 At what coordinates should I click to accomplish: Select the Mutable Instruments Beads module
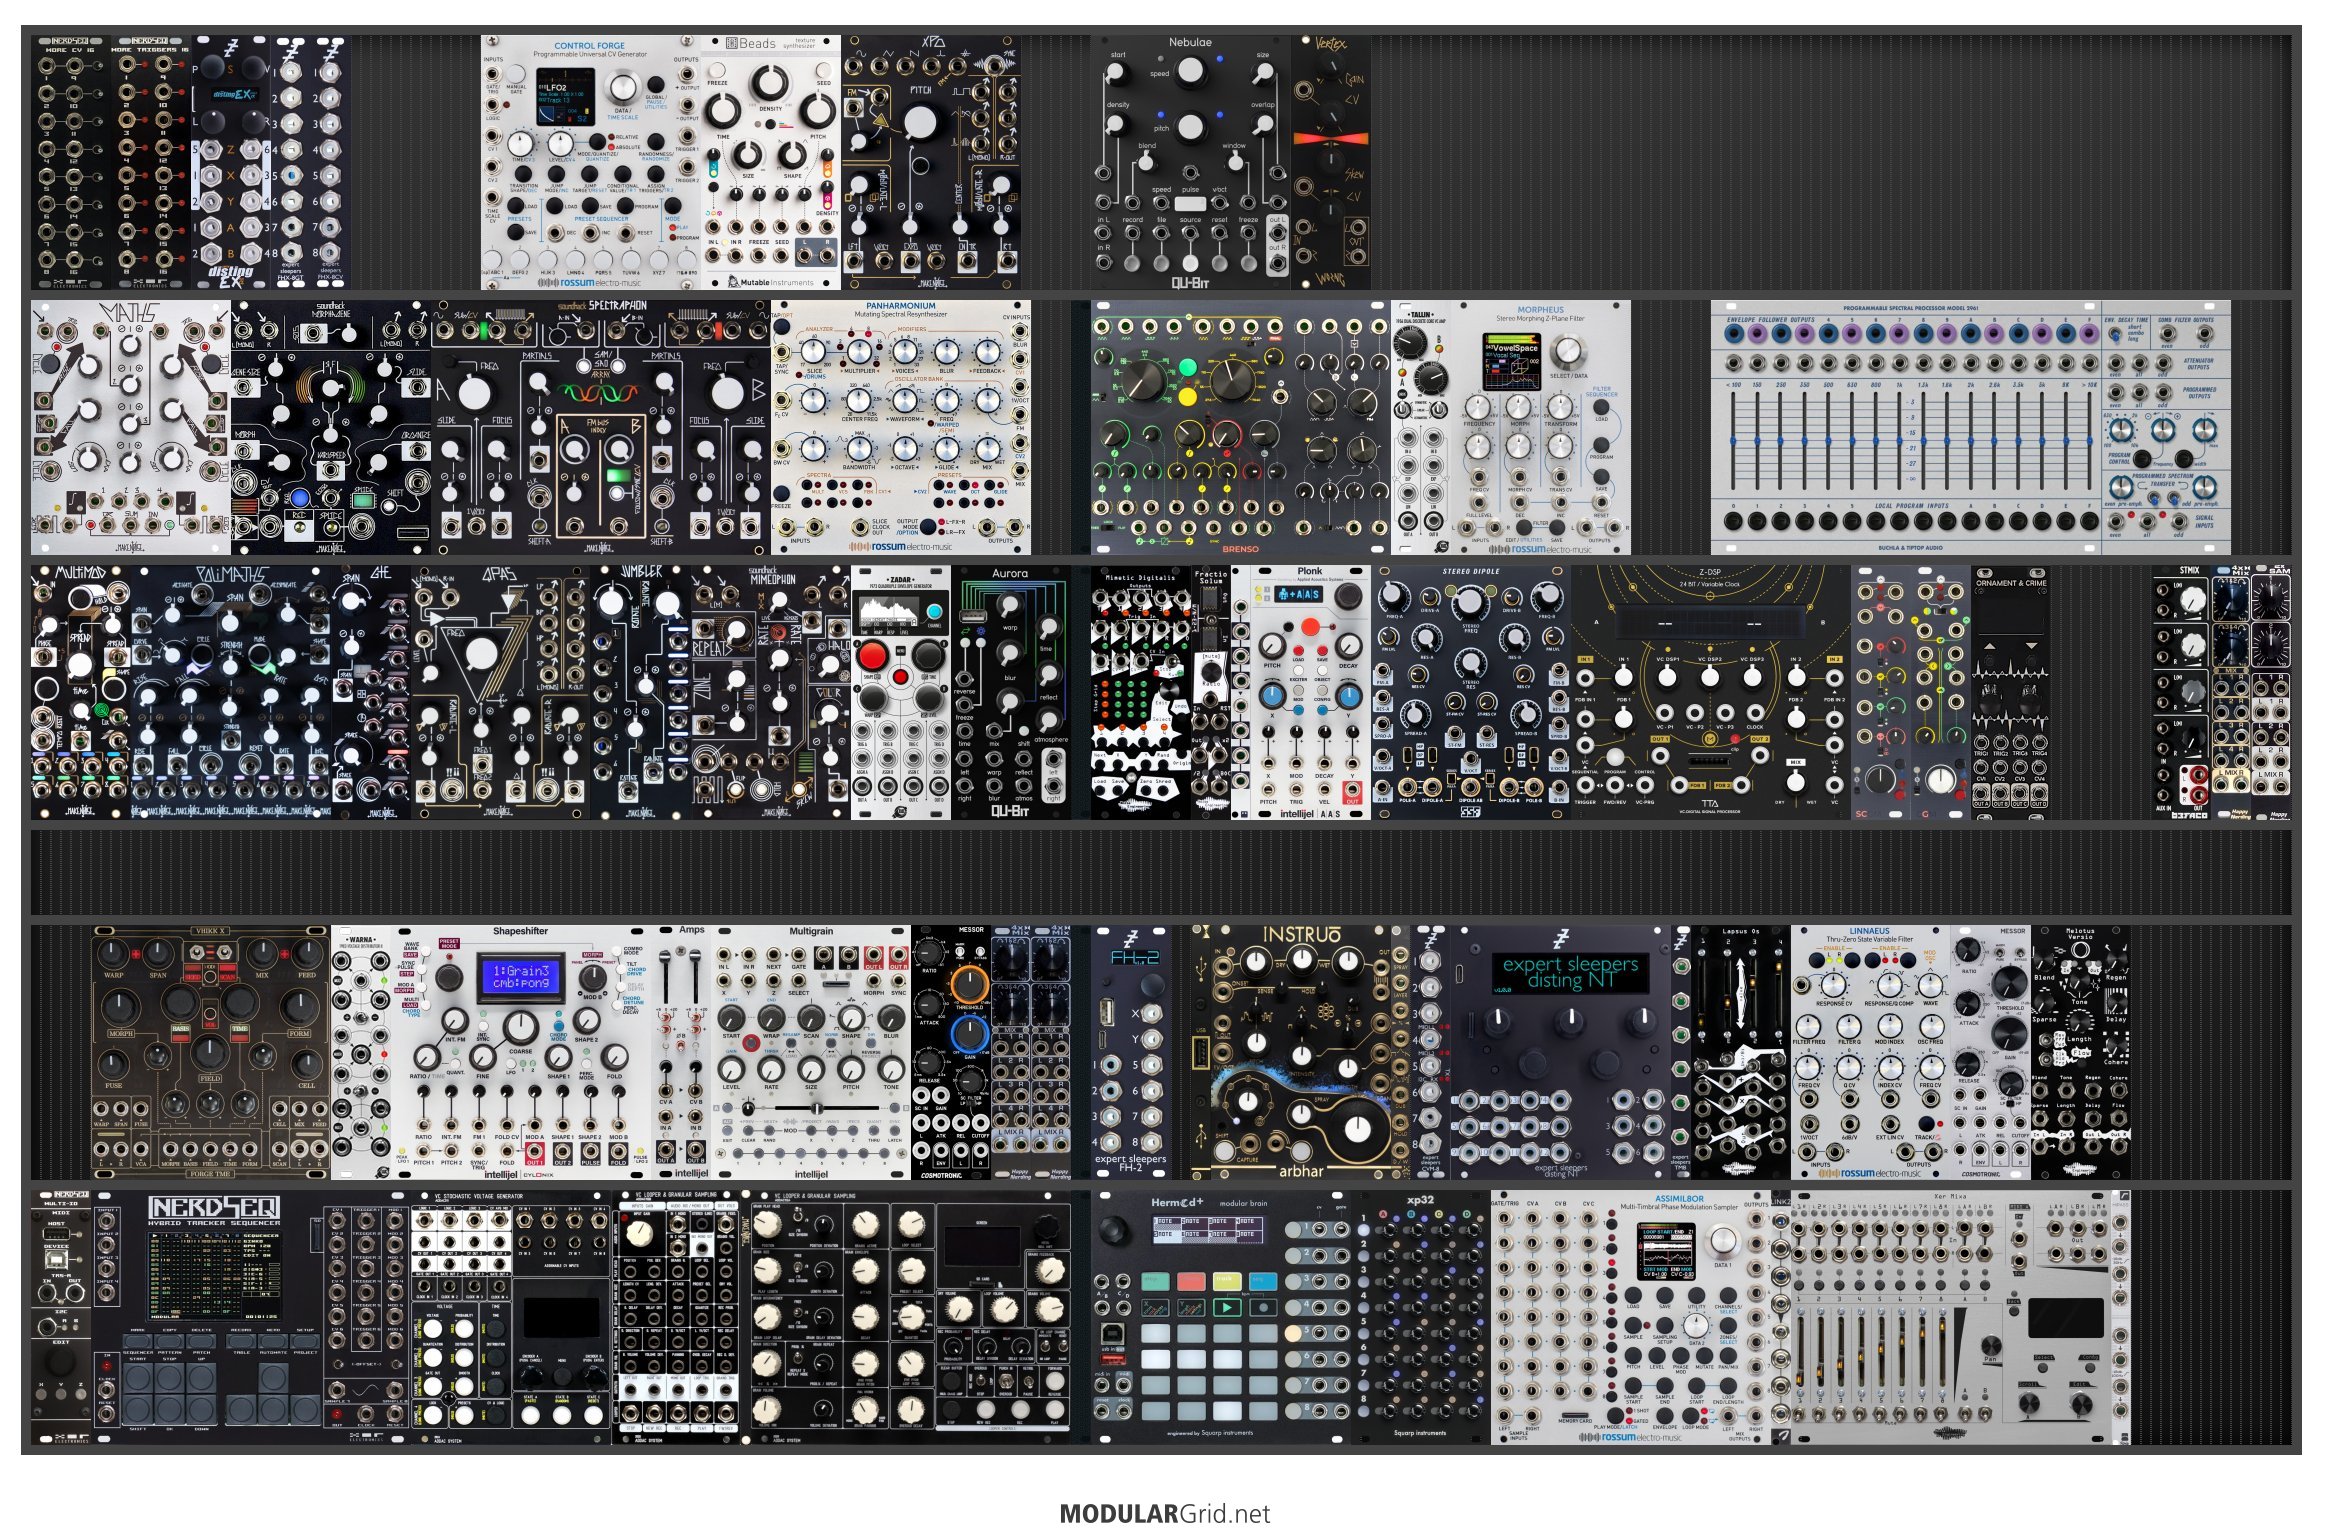click(x=770, y=163)
